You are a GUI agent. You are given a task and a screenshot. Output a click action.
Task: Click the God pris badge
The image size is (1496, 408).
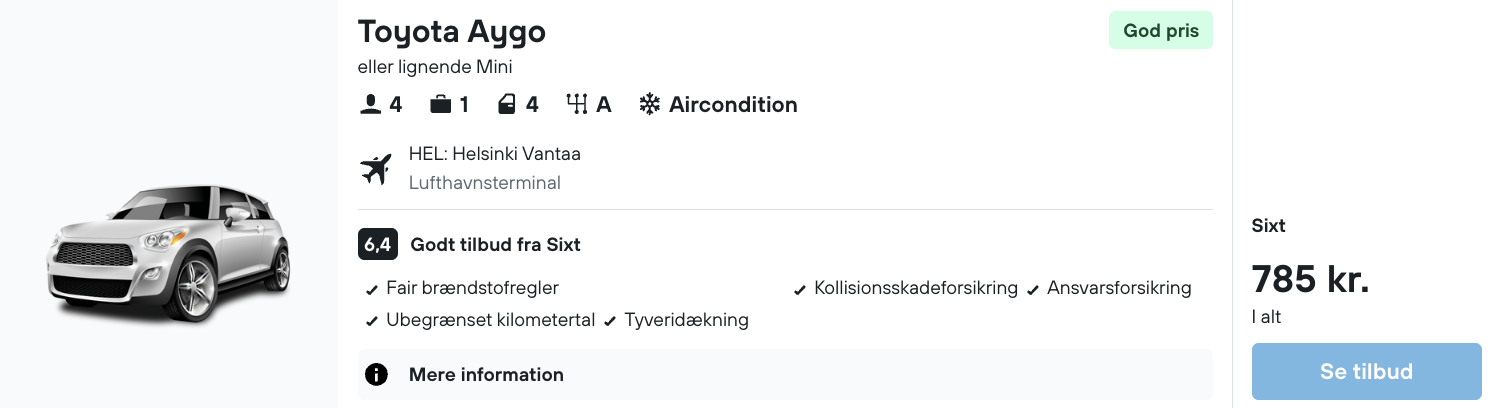click(1160, 31)
